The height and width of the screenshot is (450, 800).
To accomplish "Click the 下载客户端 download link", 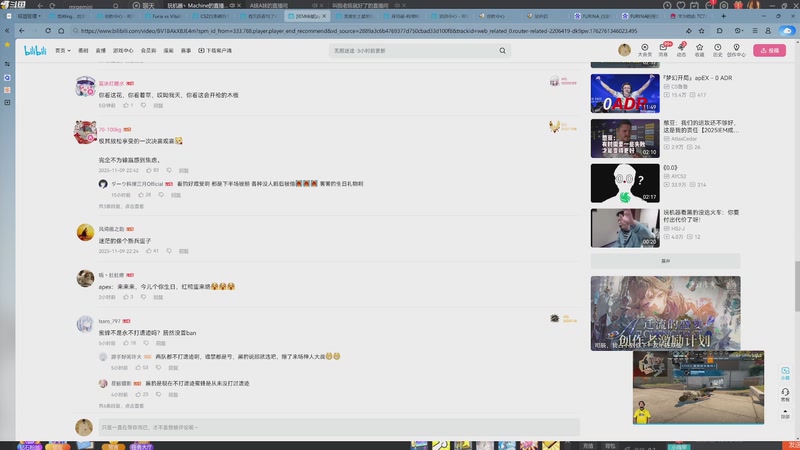I will 215,51.
